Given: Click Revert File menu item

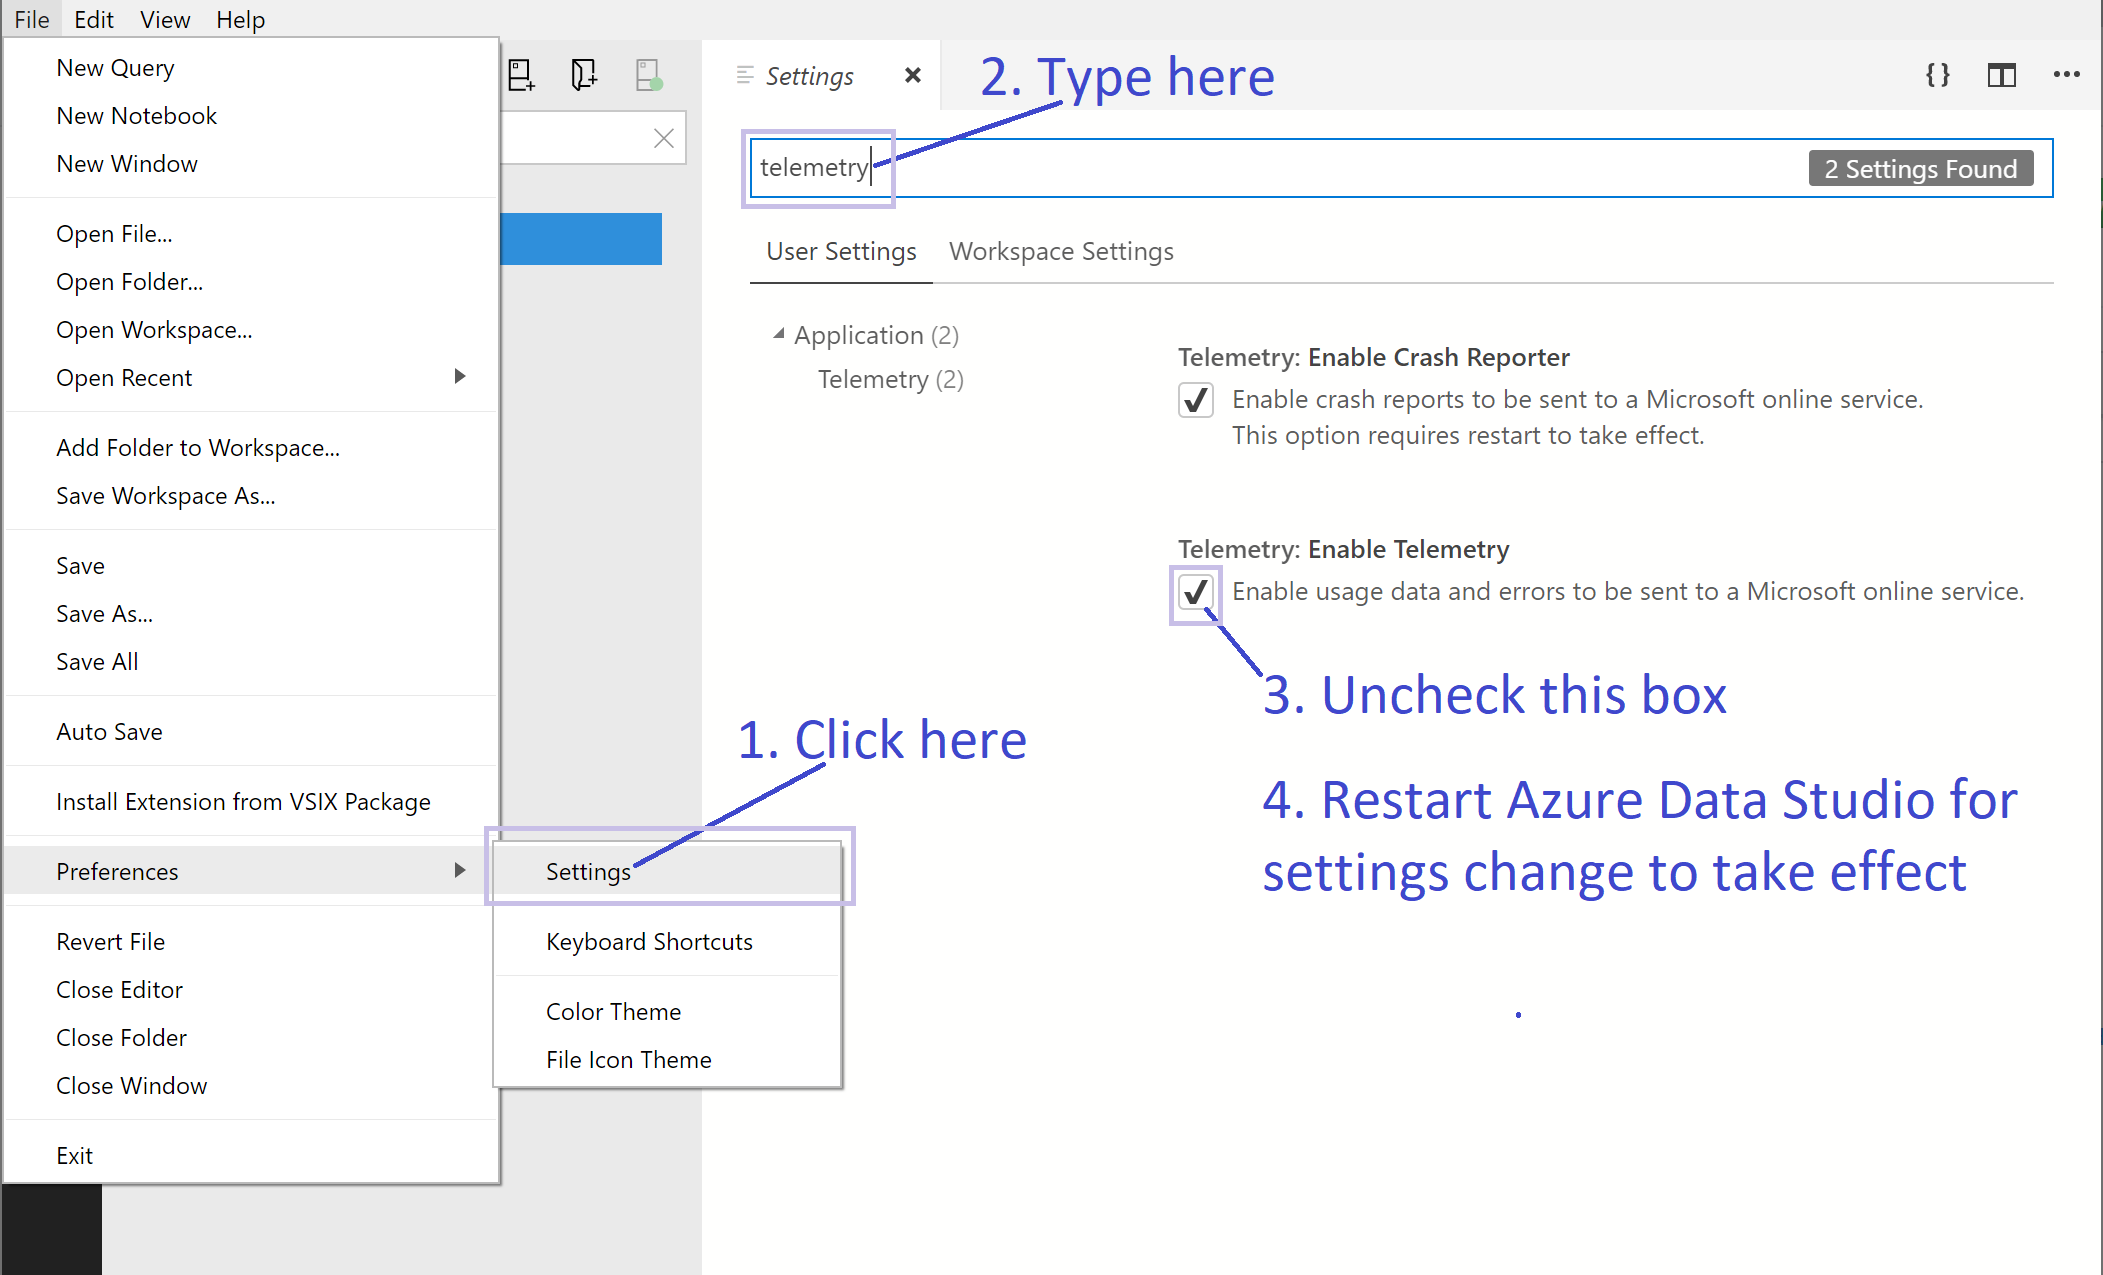Looking at the screenshot, I should tap(251, 942).
